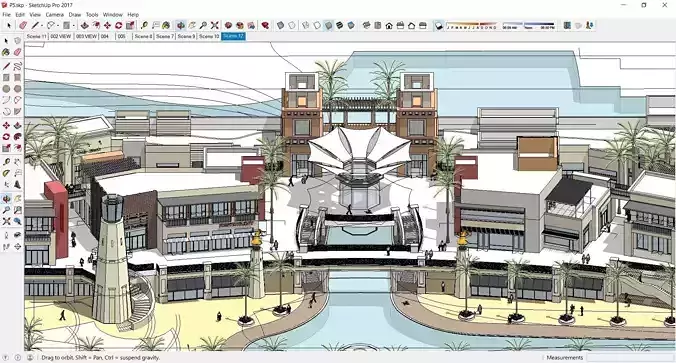Toggle X-Ray face style
This screenshot has width=676, height=363.
pyautogui.click(x=280, y=26)
